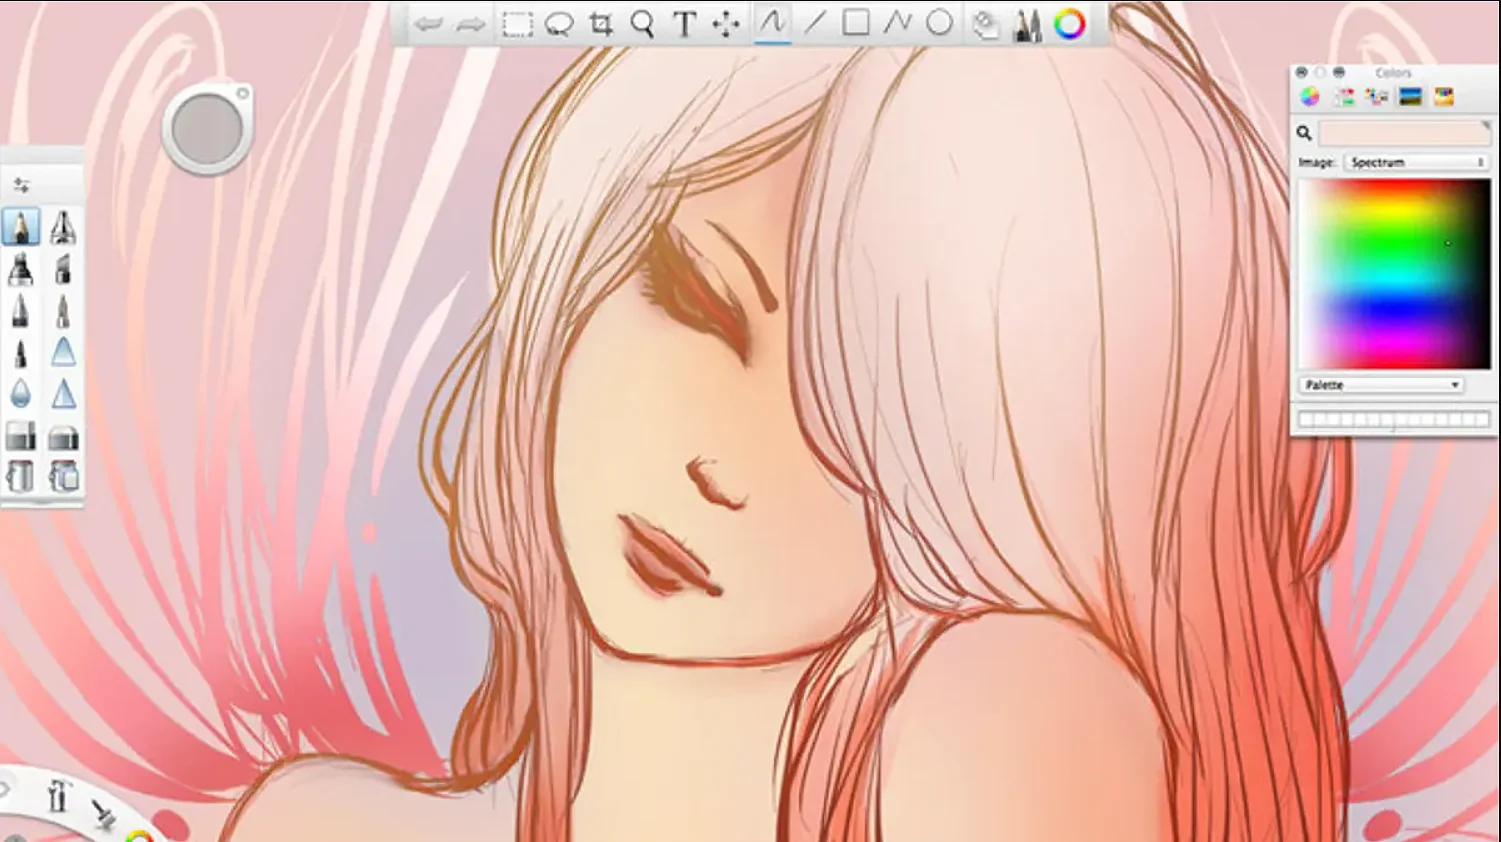Switch to Image Palettes tab in Colors
Image resolution: width=1501 pixels, height=842 pixels.
click(x=1411, y=97)
